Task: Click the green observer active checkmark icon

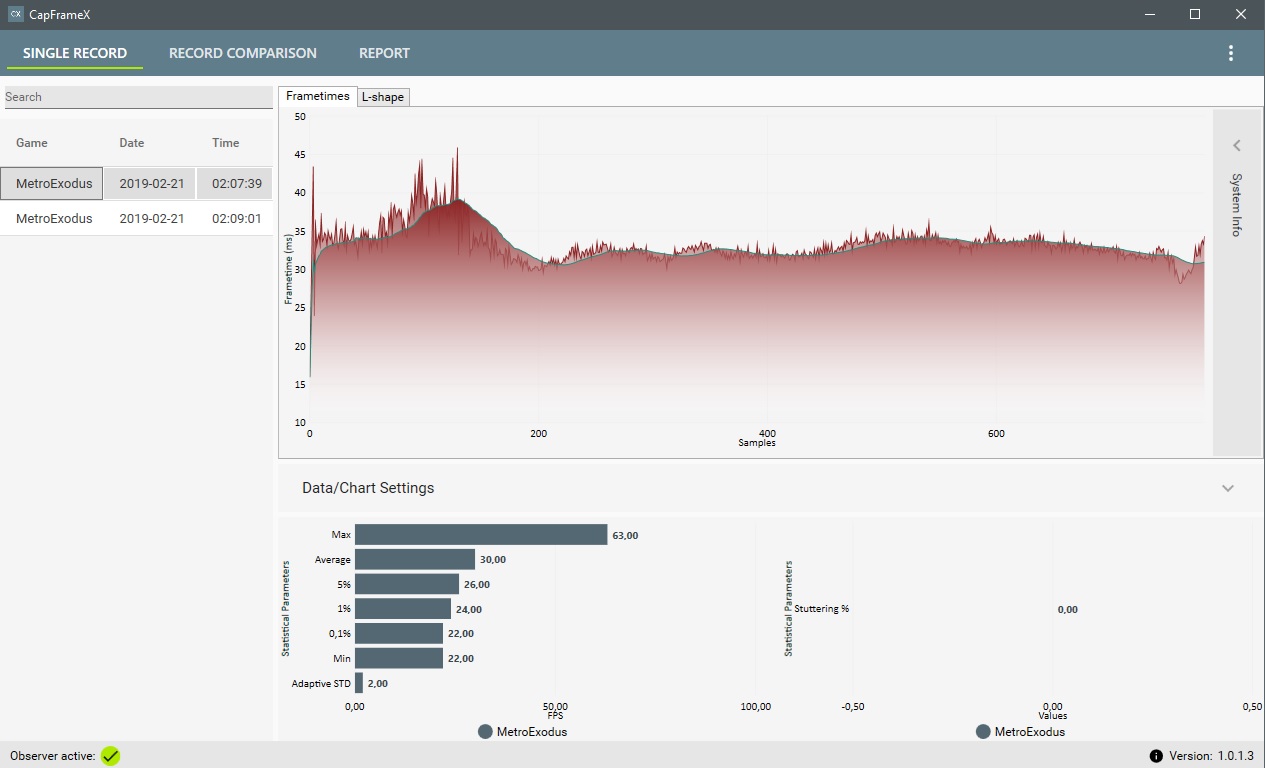Action: point(110,756)
